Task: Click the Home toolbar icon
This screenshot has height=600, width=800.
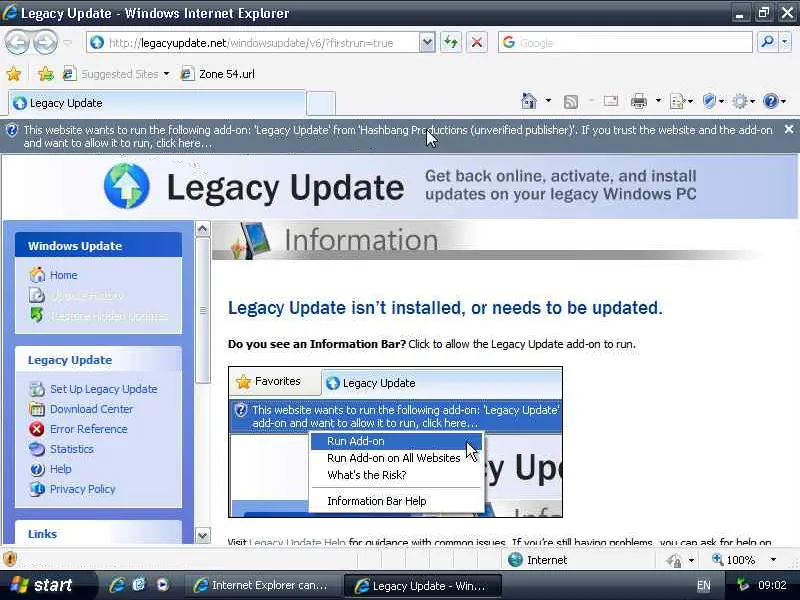Action: coord(529,101)
